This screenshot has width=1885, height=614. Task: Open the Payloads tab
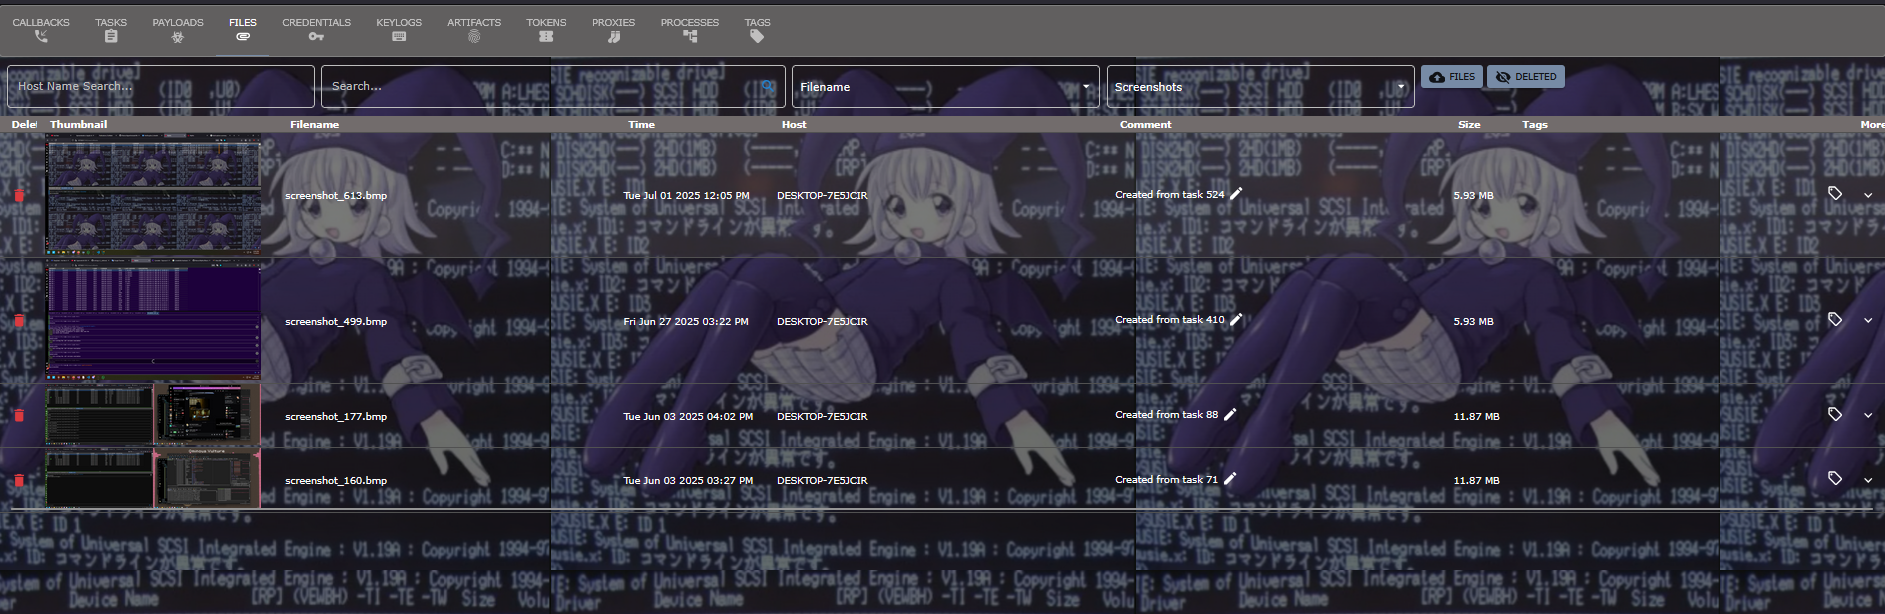tap(178, 29)
